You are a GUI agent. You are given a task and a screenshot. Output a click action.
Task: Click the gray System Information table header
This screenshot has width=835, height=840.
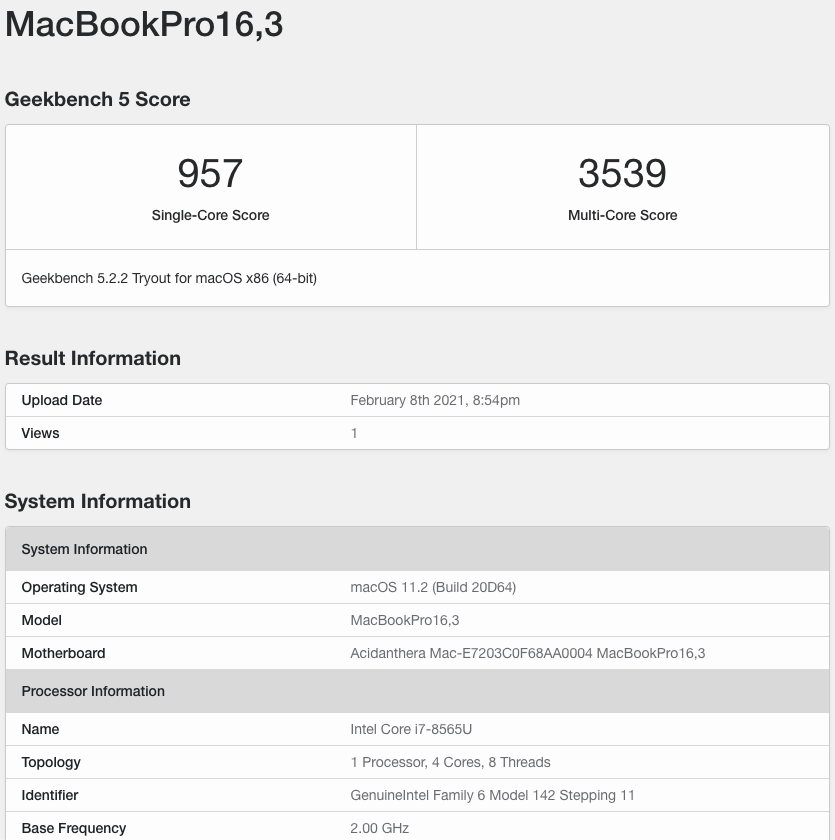click(417, 549)
